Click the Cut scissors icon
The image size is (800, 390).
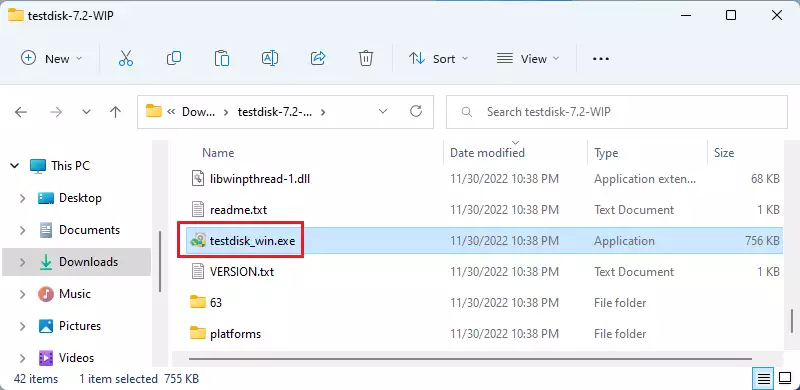point(126,58)
